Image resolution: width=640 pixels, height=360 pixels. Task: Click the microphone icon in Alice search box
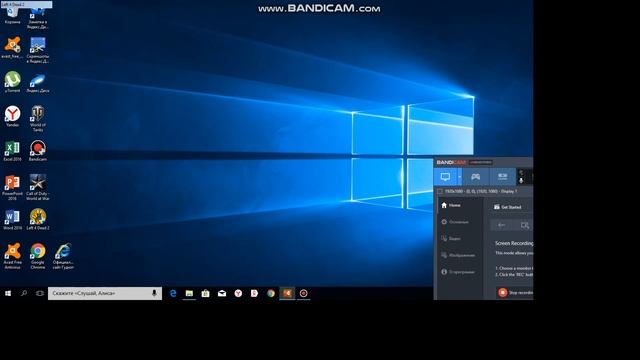[x=154, y=293]
